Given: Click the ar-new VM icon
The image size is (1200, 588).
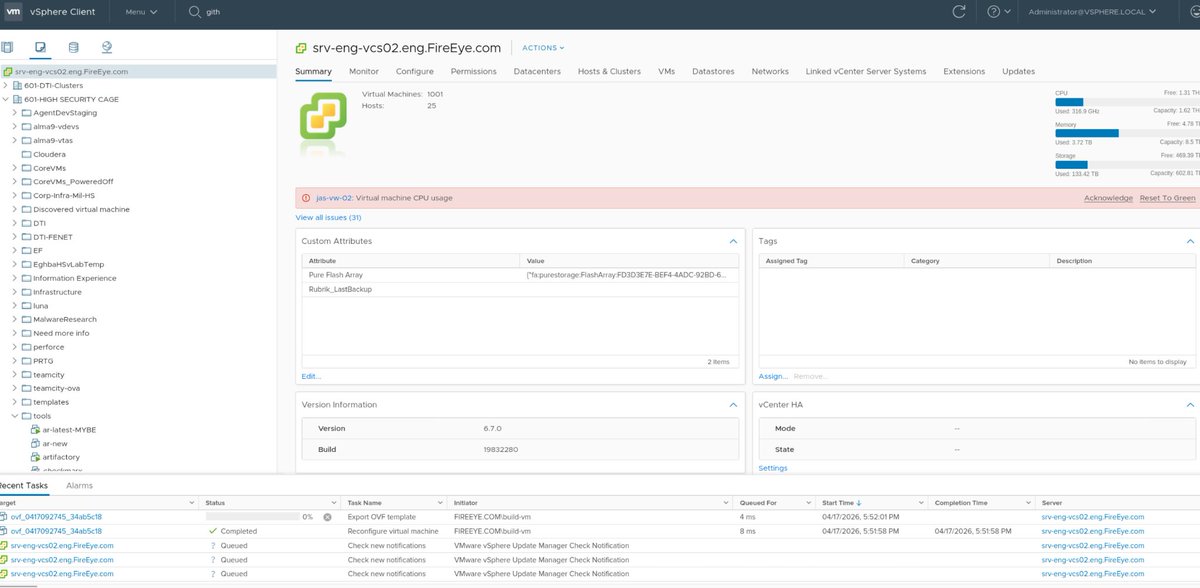Looking at the screenshot, I should point(35,443).
